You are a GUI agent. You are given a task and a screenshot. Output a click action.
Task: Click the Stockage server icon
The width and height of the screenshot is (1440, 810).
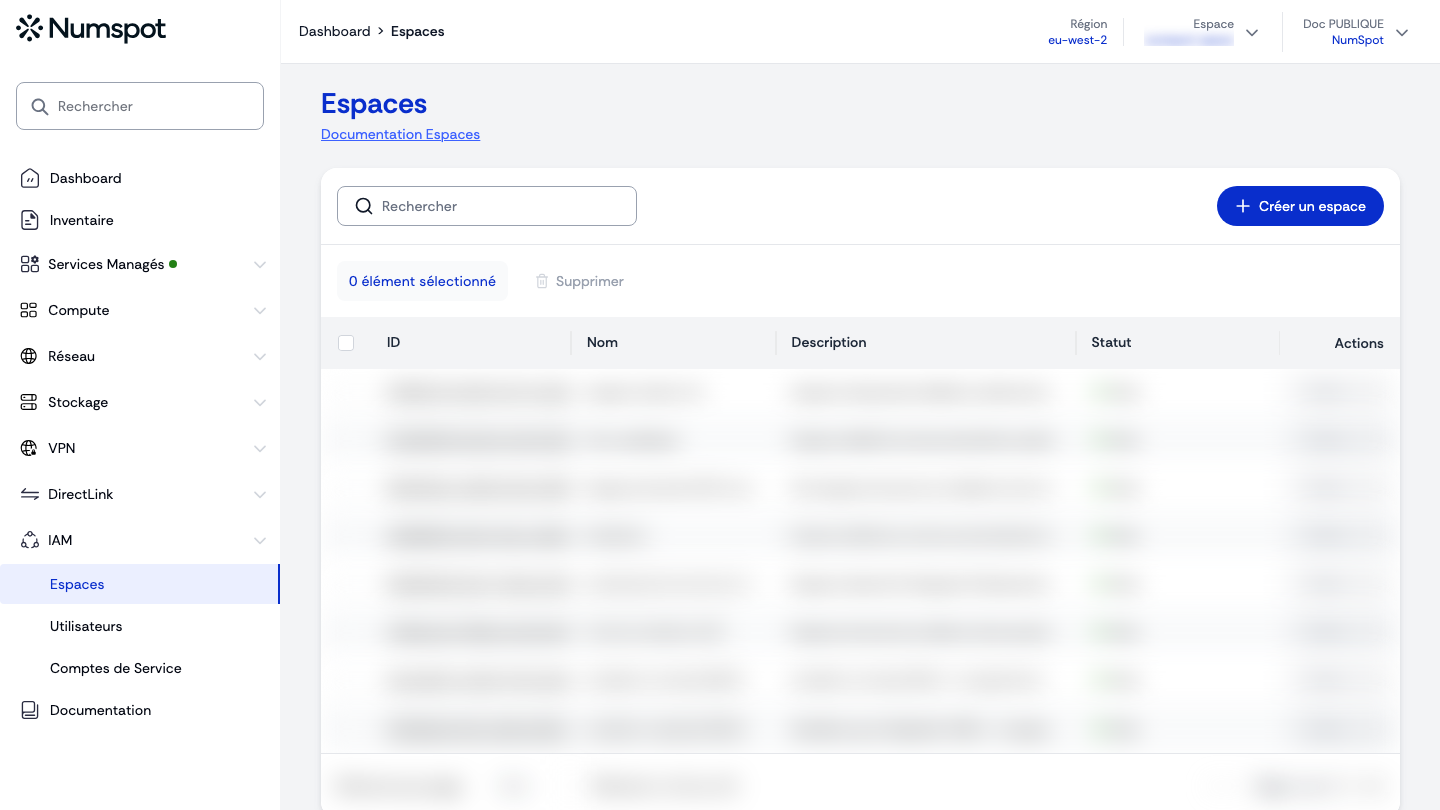(x=29, y=402)
